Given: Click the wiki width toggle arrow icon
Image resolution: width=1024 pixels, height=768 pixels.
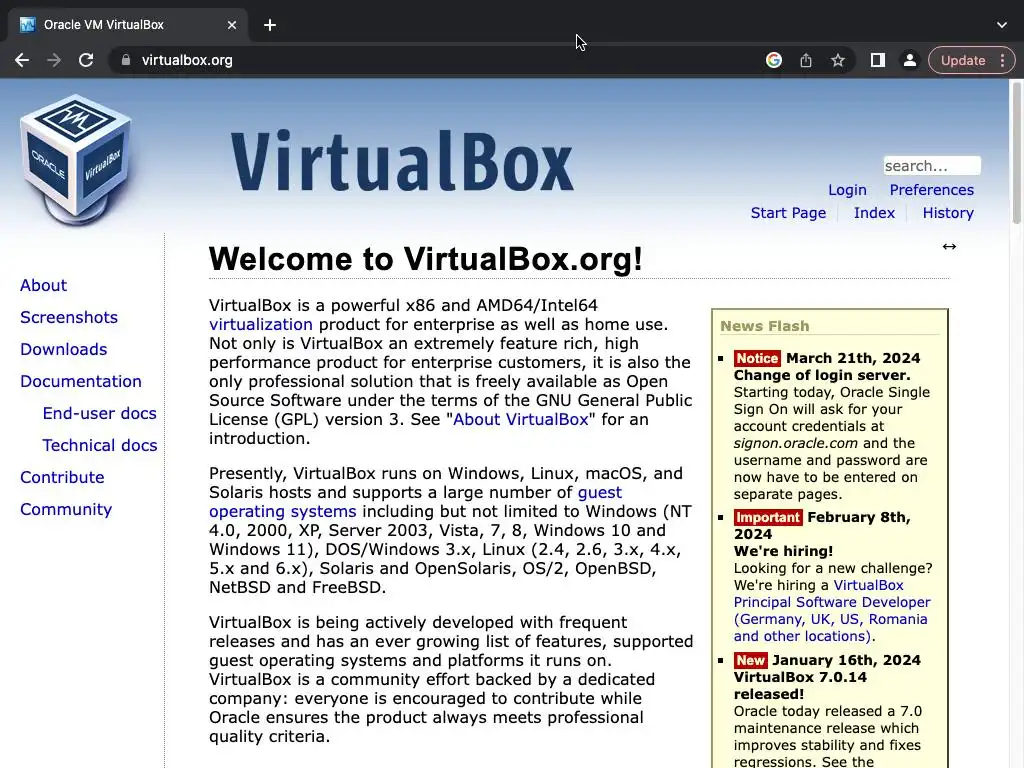Looking at the screenshot, I should point(949,246).
